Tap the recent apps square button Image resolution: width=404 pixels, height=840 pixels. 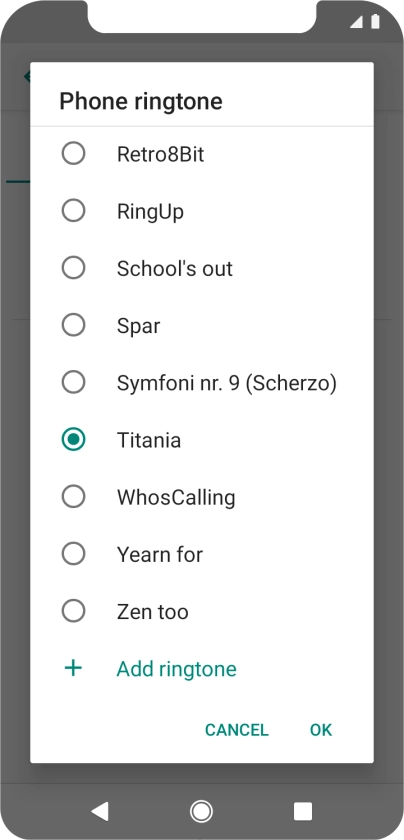pyautogui.click(x=303, y=811)
